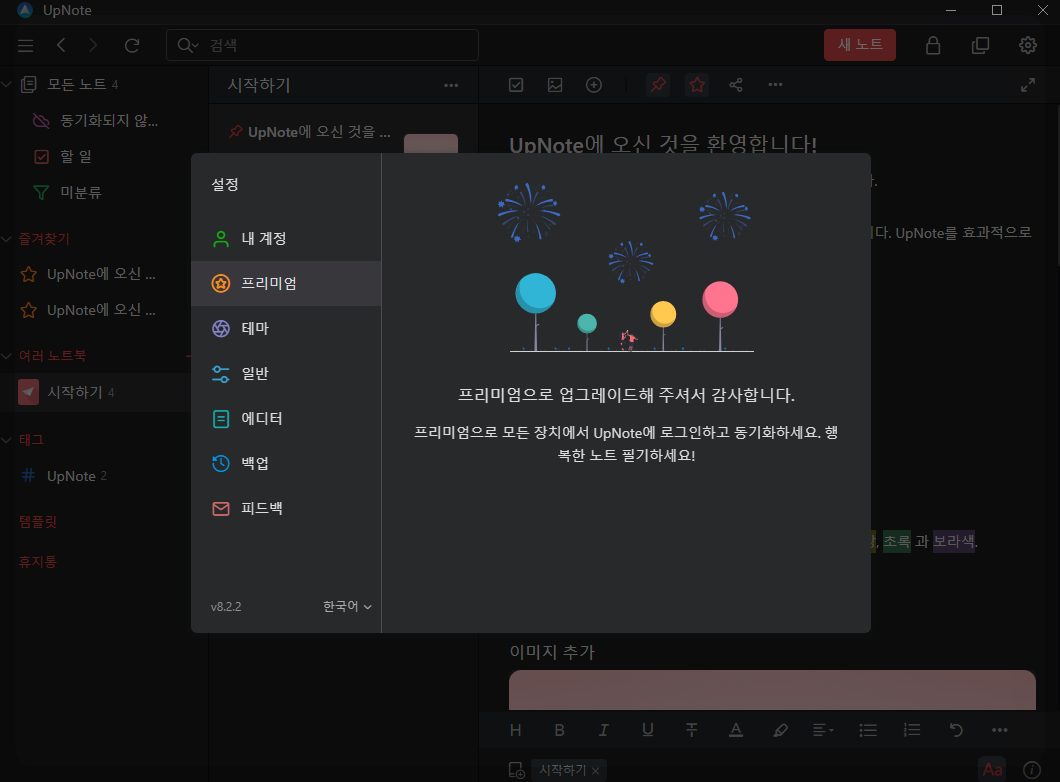Screen dimensions: 1060x782
Task: Open the highlighter color tool
Action: point(780,730)
